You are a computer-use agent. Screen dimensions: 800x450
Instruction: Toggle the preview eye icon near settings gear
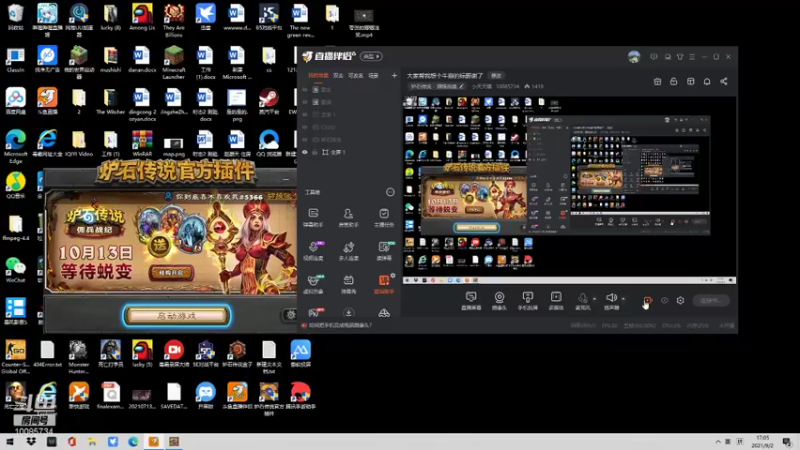click(x=664, y=301)
